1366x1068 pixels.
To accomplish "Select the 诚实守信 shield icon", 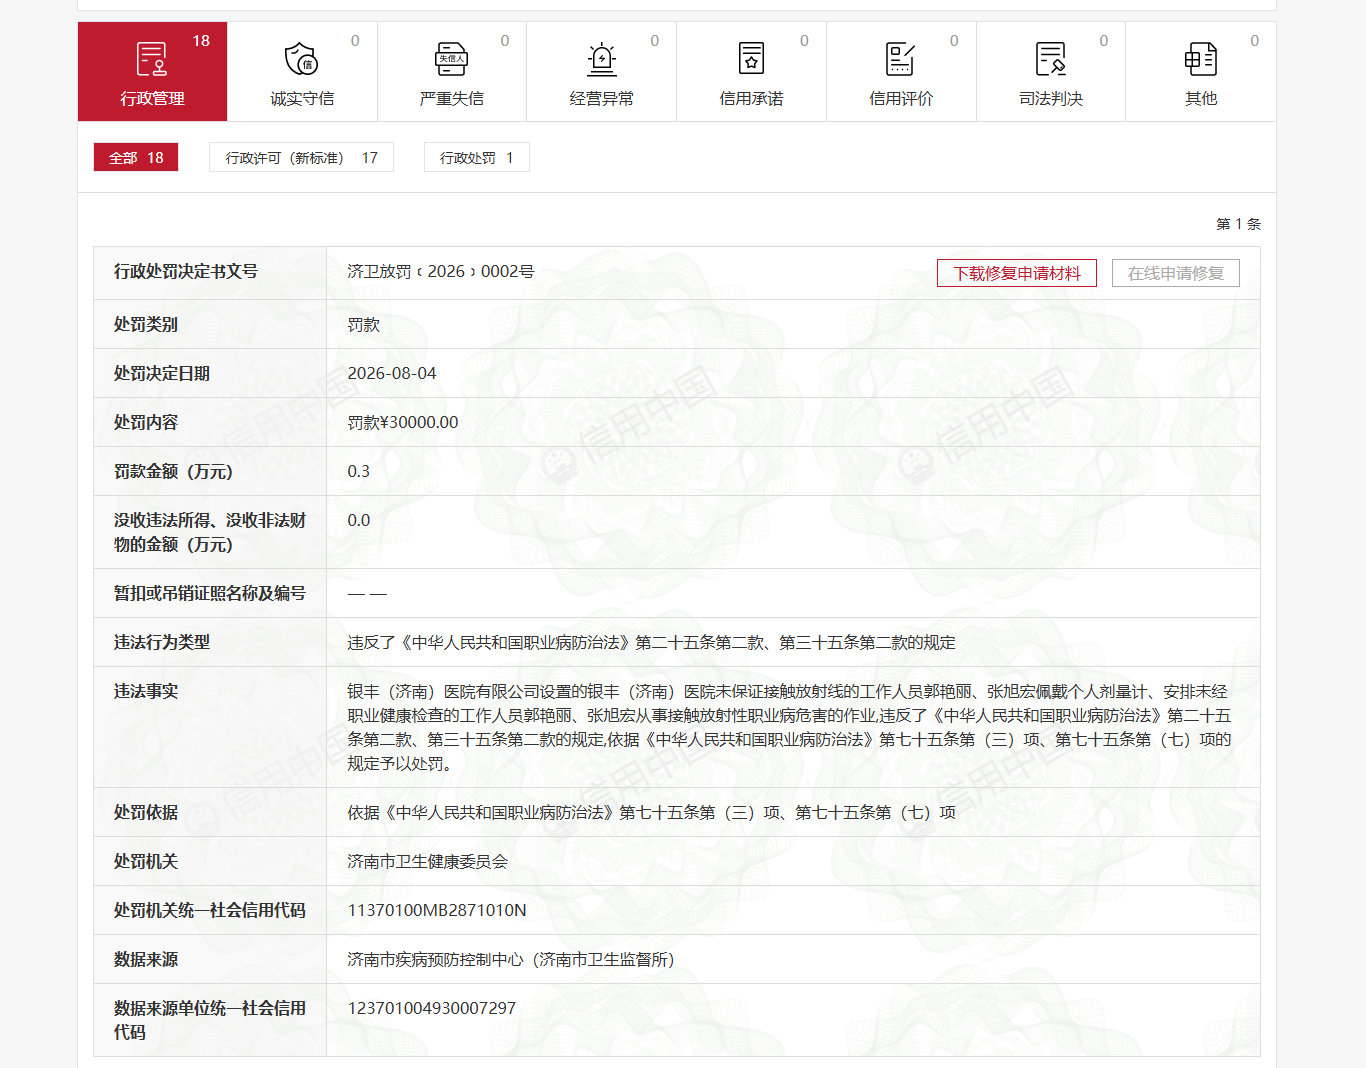I will coord(301,59).
